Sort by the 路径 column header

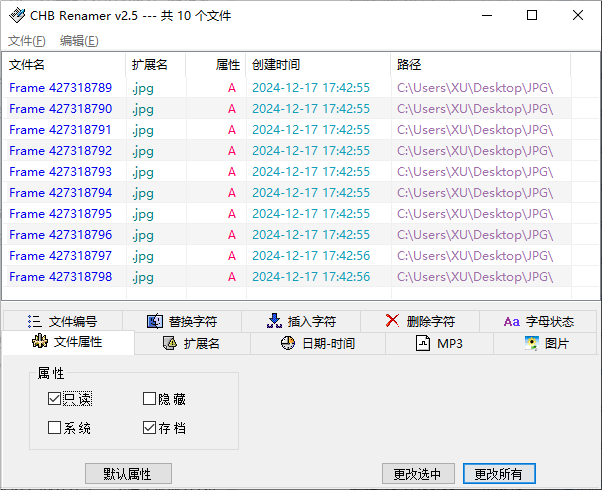point(481,65)
